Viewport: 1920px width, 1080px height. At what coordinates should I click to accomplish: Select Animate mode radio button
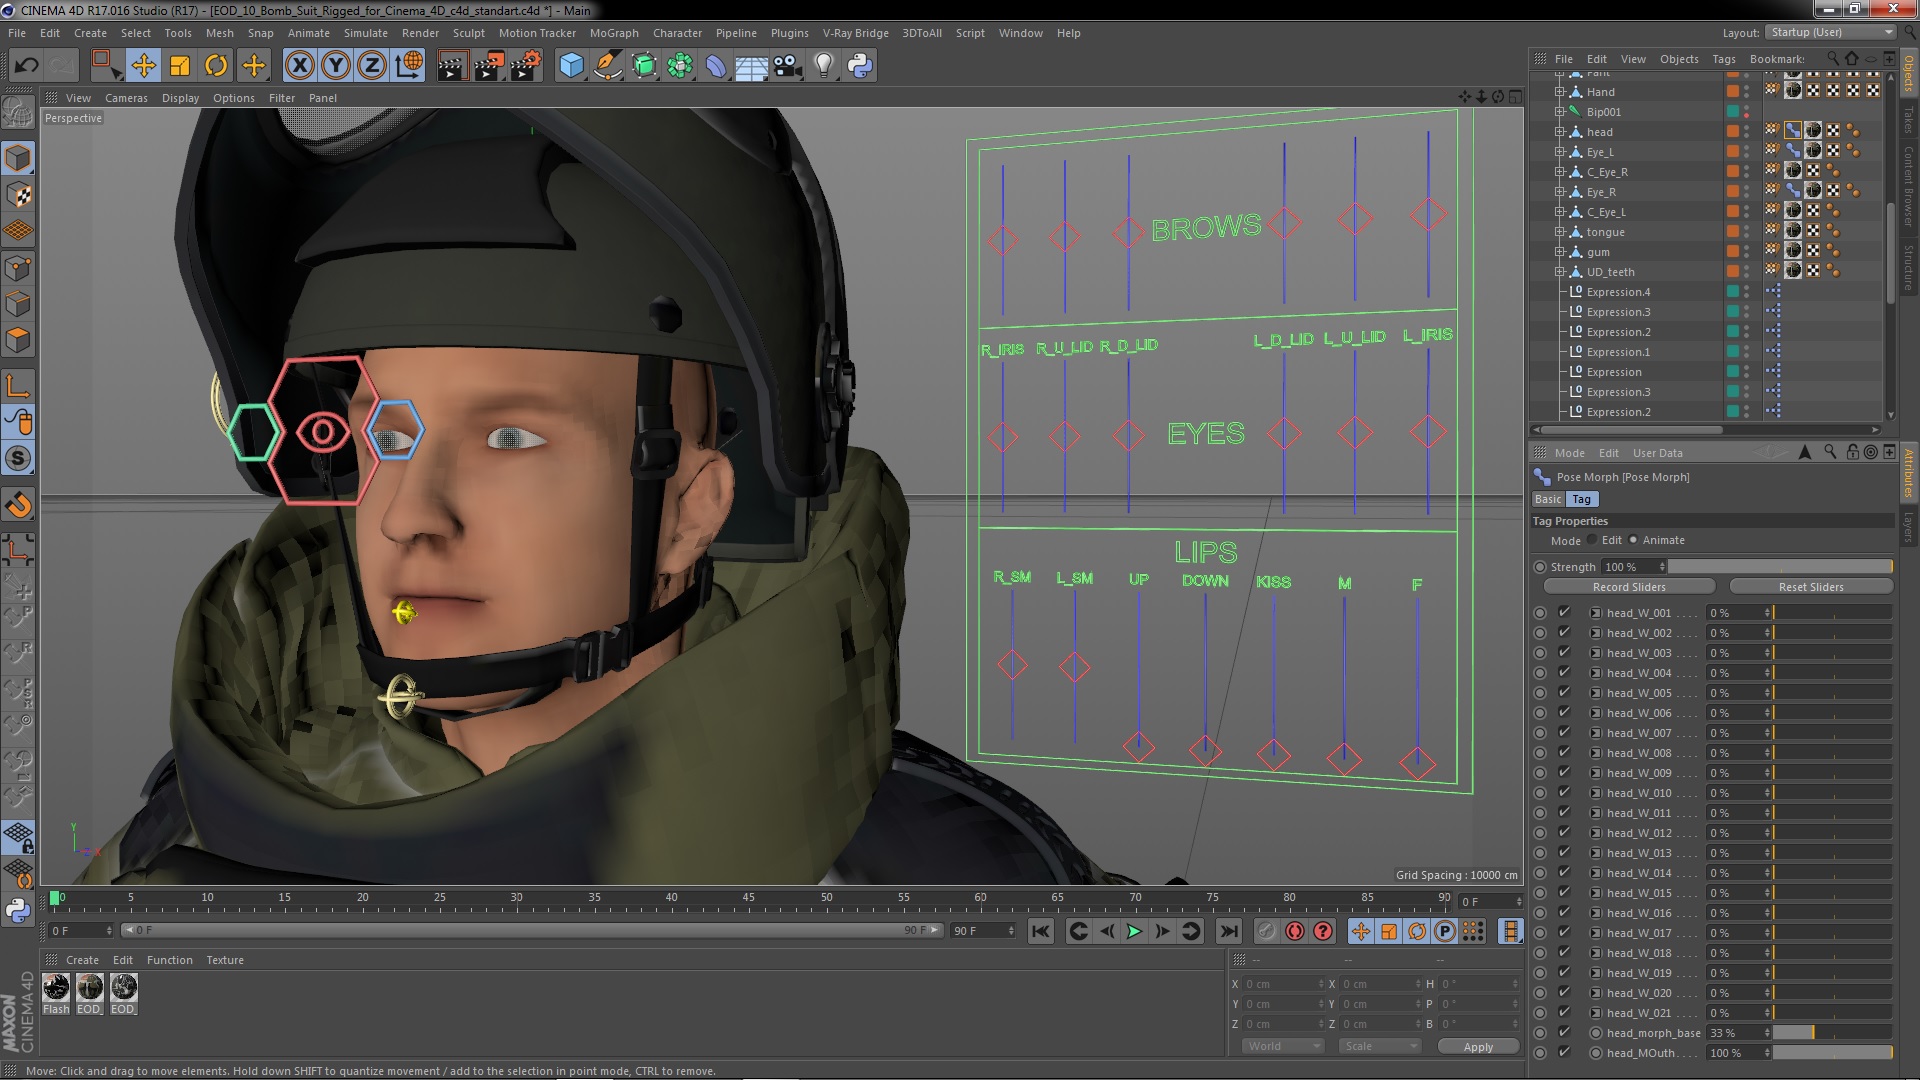[1634, 540]
